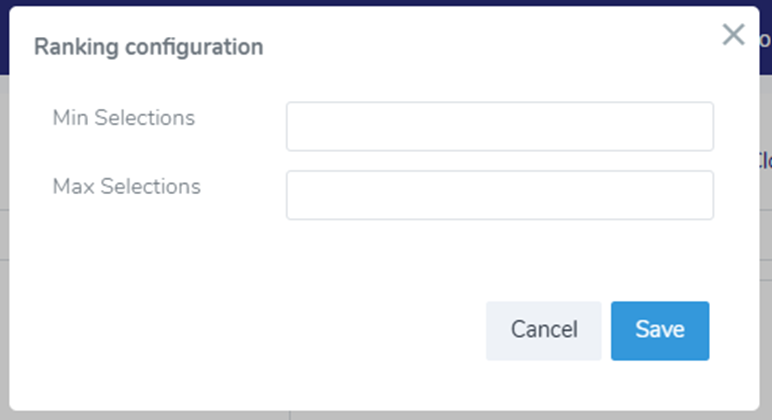772x420 pixels.
Task: Click the Ranking configuration dialog title
Action: coord(149,47)
